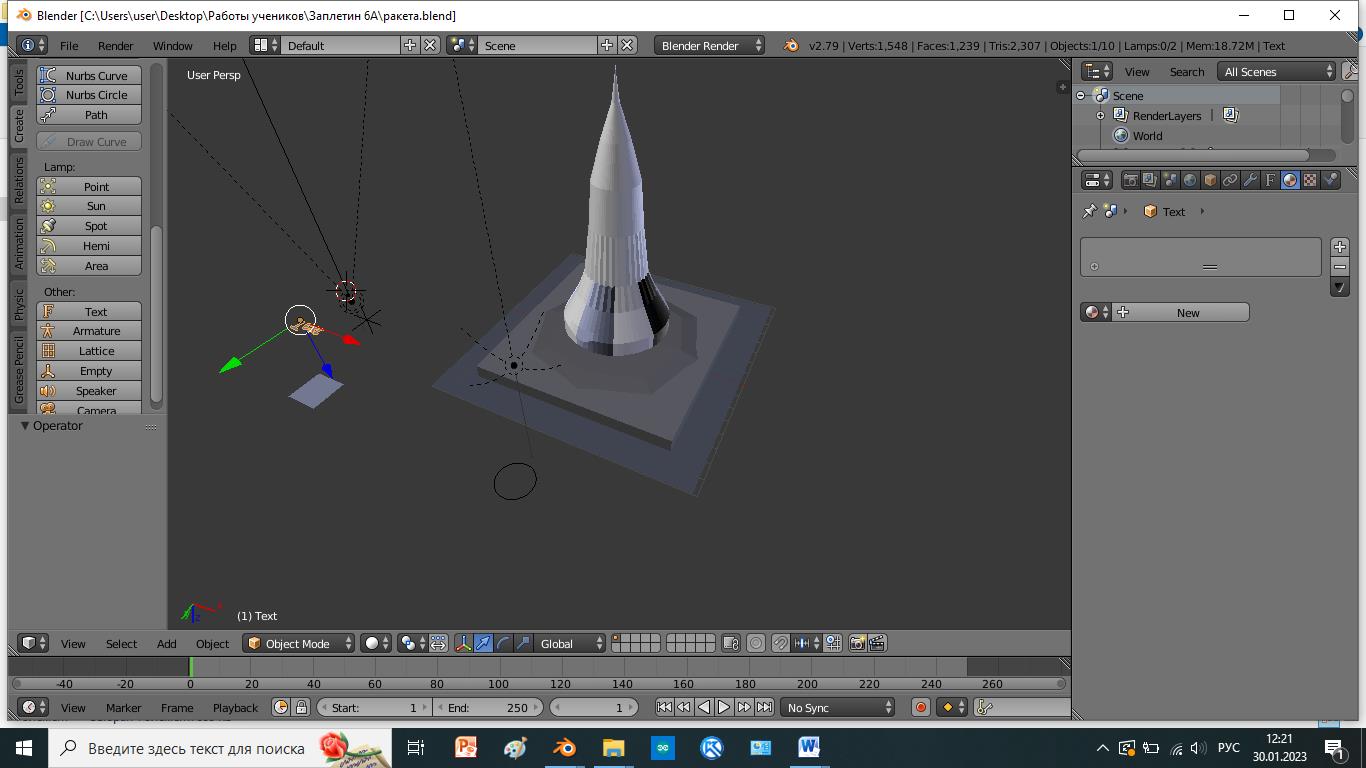Create a new material with New button
This screenshot has height=768, width=1366.
click(x=1181, y=312)
